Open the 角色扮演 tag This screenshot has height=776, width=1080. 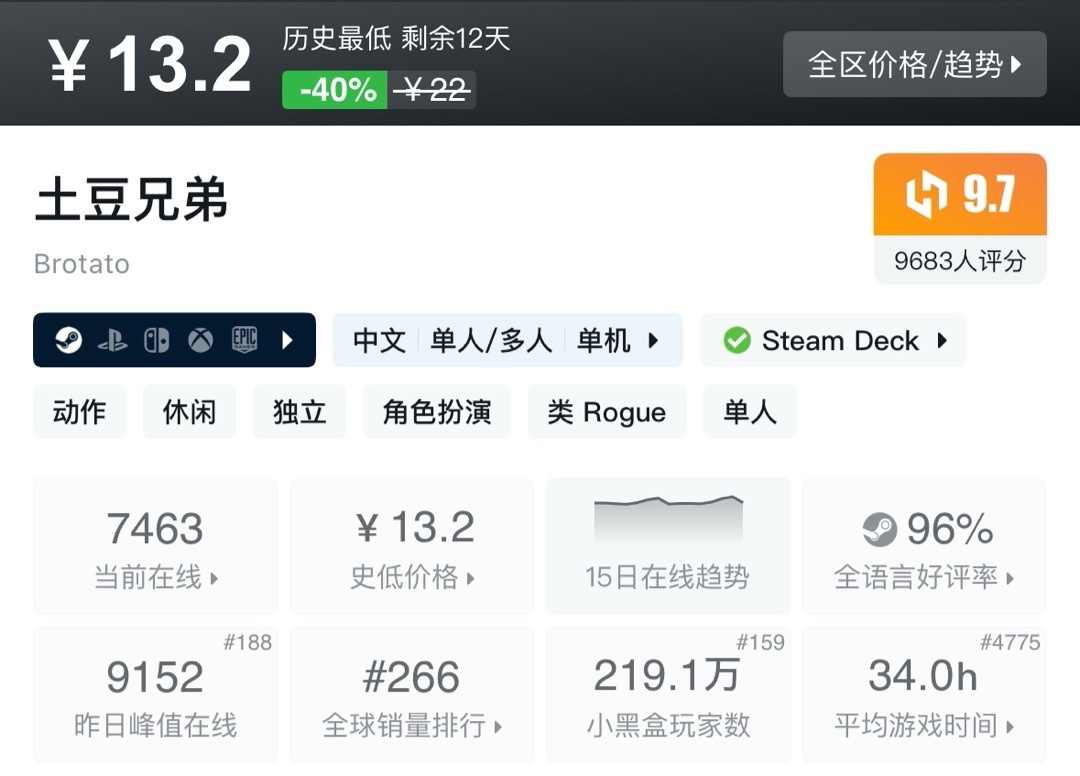point(436,412)
